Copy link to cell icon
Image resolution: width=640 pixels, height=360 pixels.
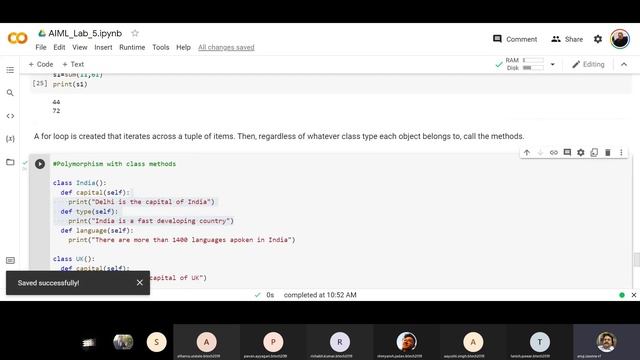pos(553,152)
